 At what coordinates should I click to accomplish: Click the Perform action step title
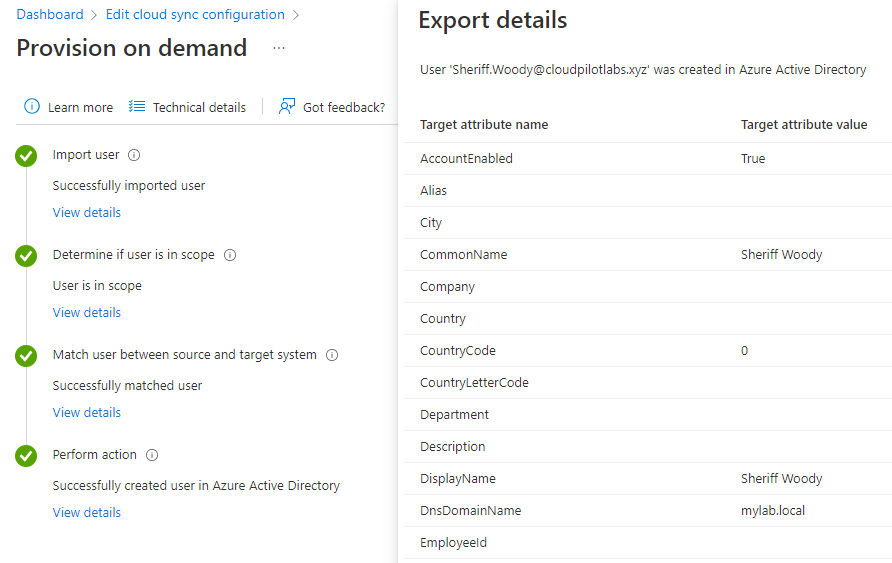click(94, 455)
